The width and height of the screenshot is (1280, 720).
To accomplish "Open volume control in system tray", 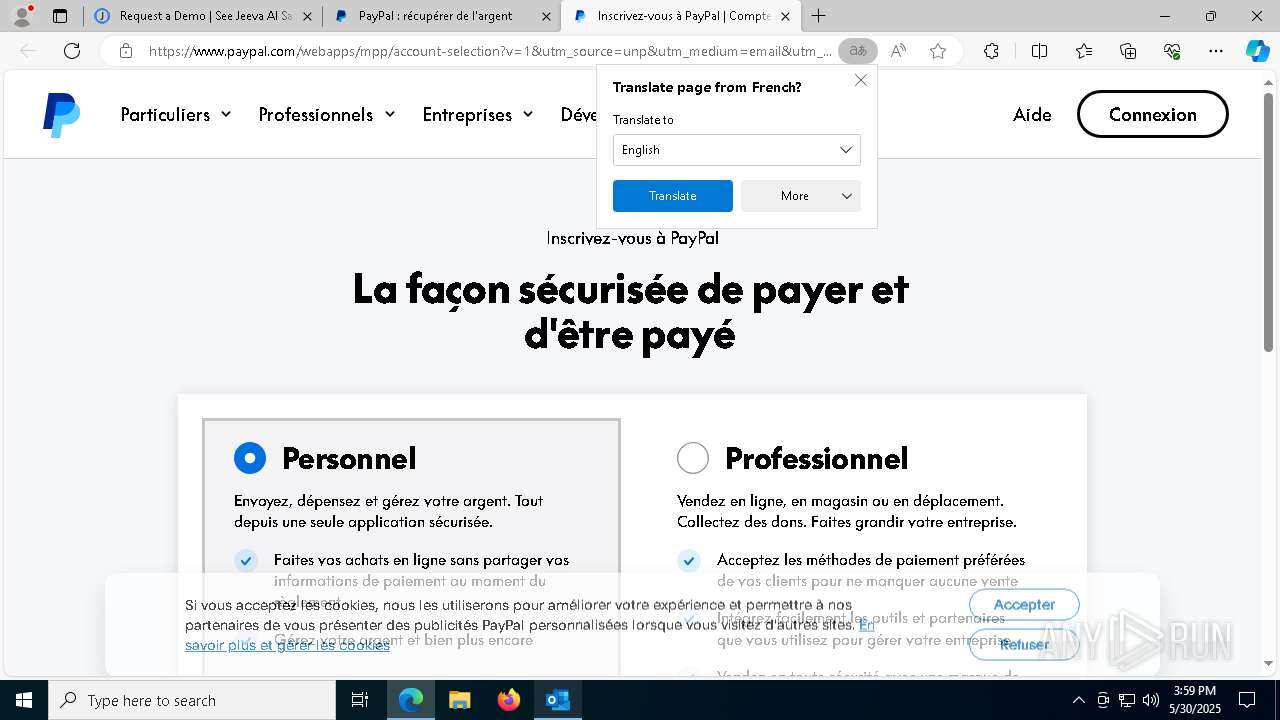I will click(1151, 700).
